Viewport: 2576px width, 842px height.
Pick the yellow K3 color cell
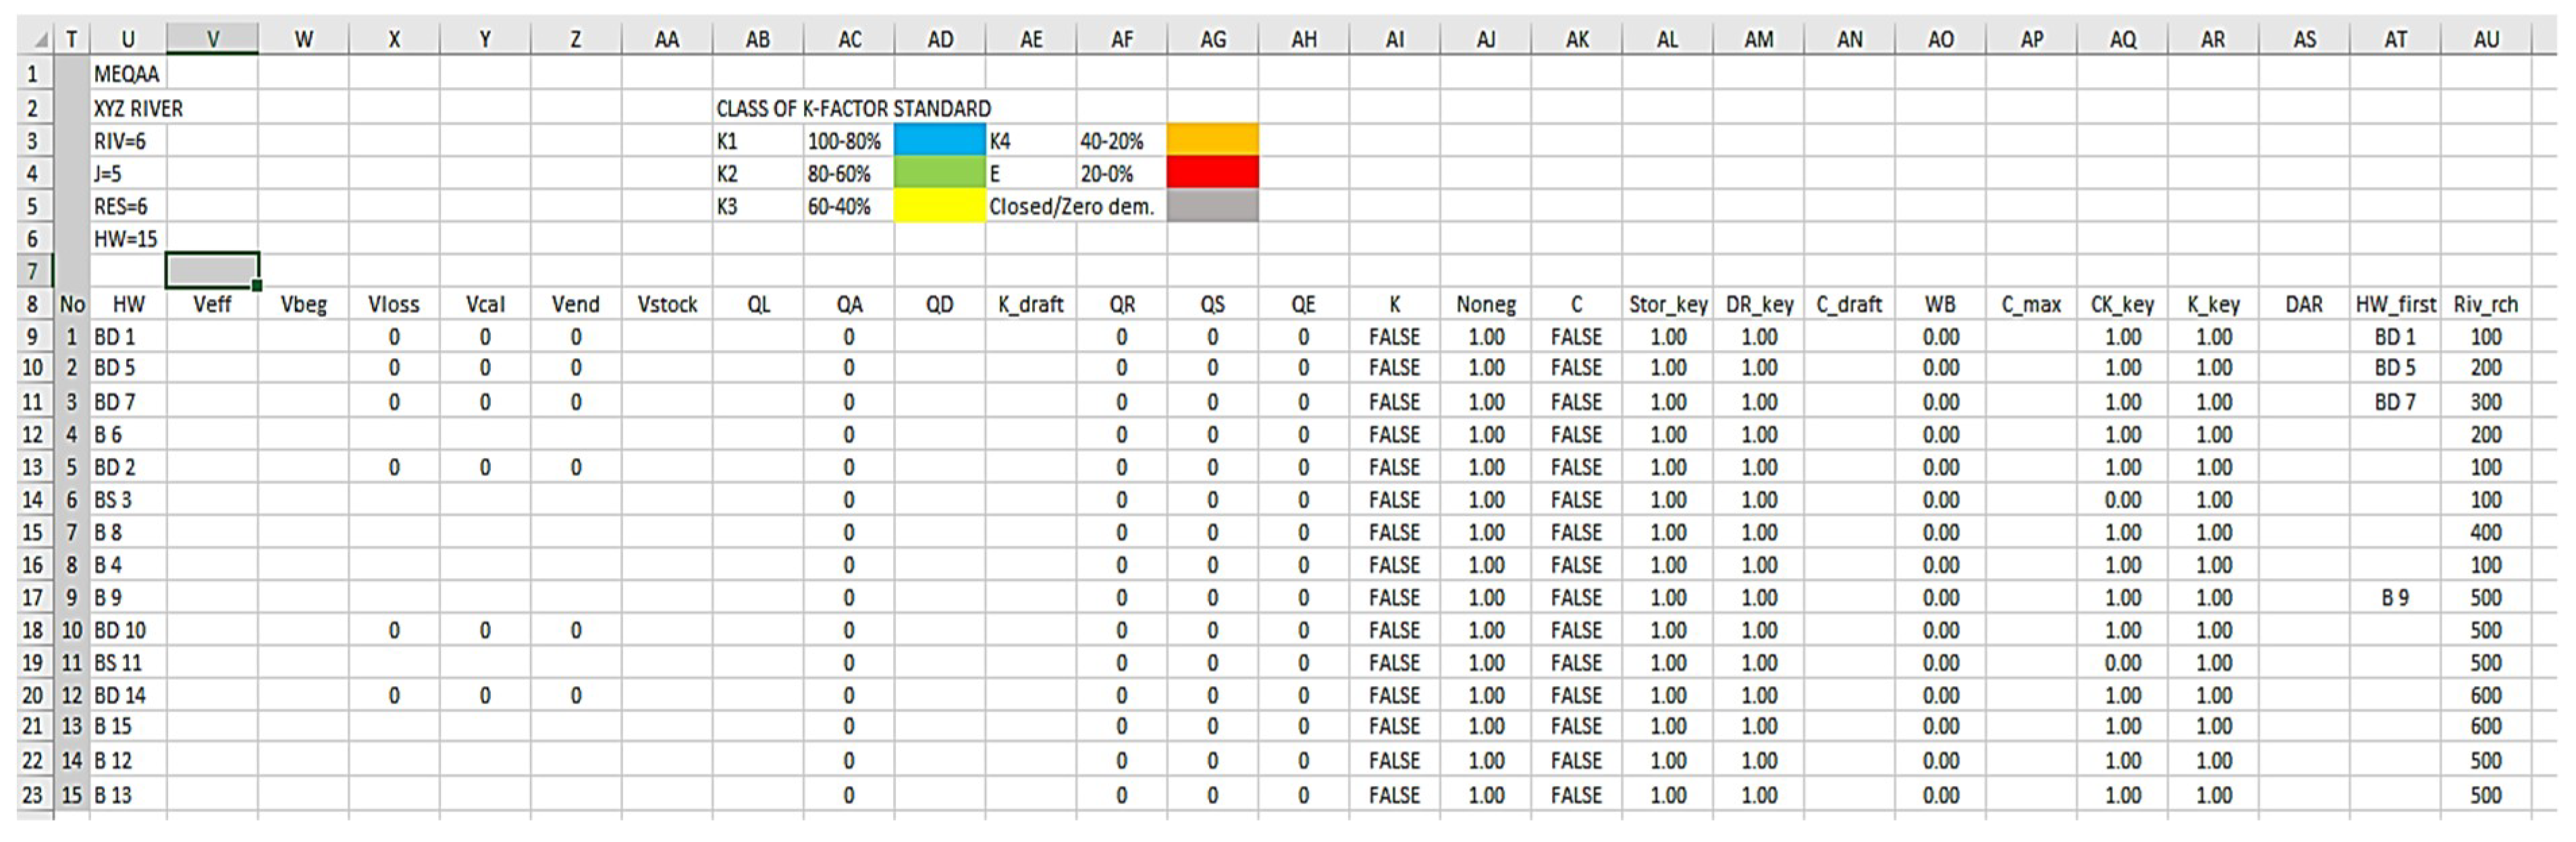pyautogui.click(x=939, y=206)
